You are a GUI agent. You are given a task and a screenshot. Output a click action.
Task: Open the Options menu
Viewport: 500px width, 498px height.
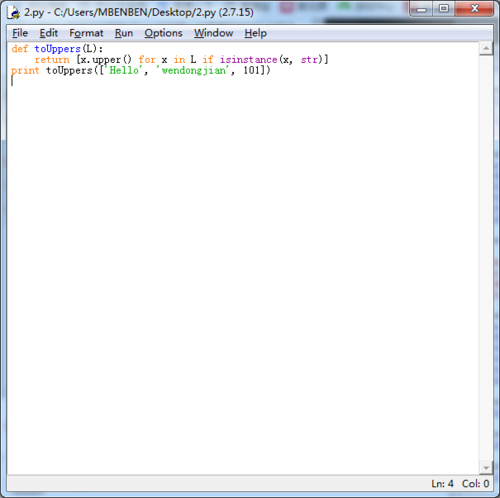tap(163, 33)
